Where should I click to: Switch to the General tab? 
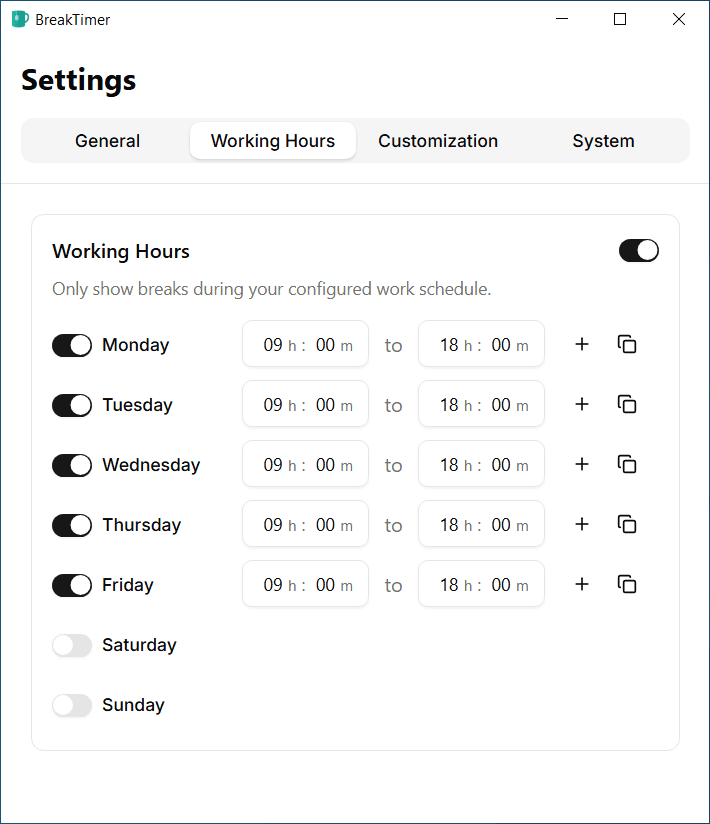(107, 141)
